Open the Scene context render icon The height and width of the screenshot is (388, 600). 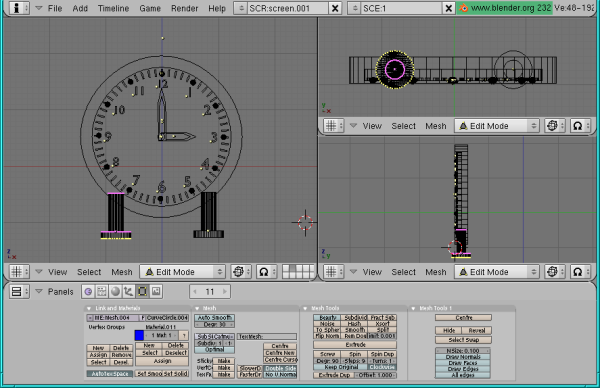coord(156,292)
